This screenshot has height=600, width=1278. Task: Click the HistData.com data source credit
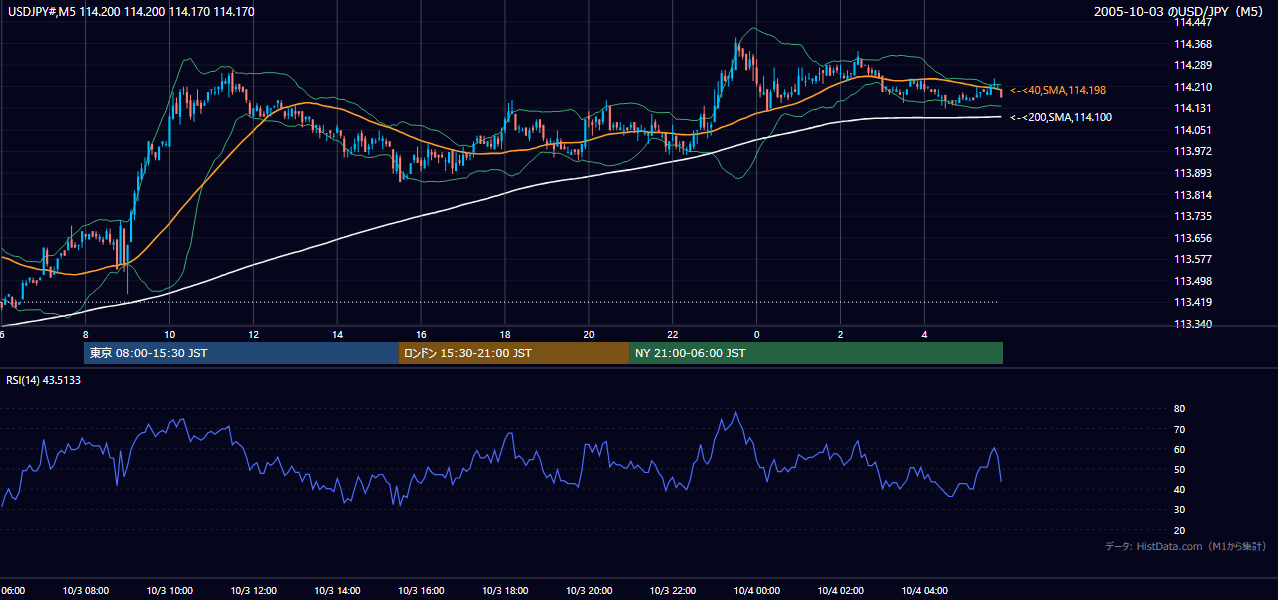coord(1186,546)
